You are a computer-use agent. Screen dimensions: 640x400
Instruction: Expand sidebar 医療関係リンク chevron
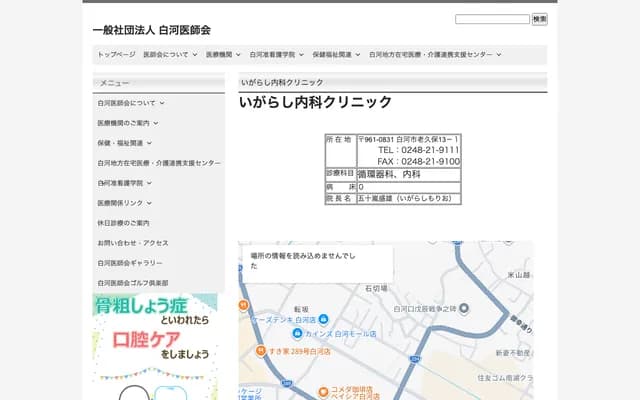tap(149, 203)
